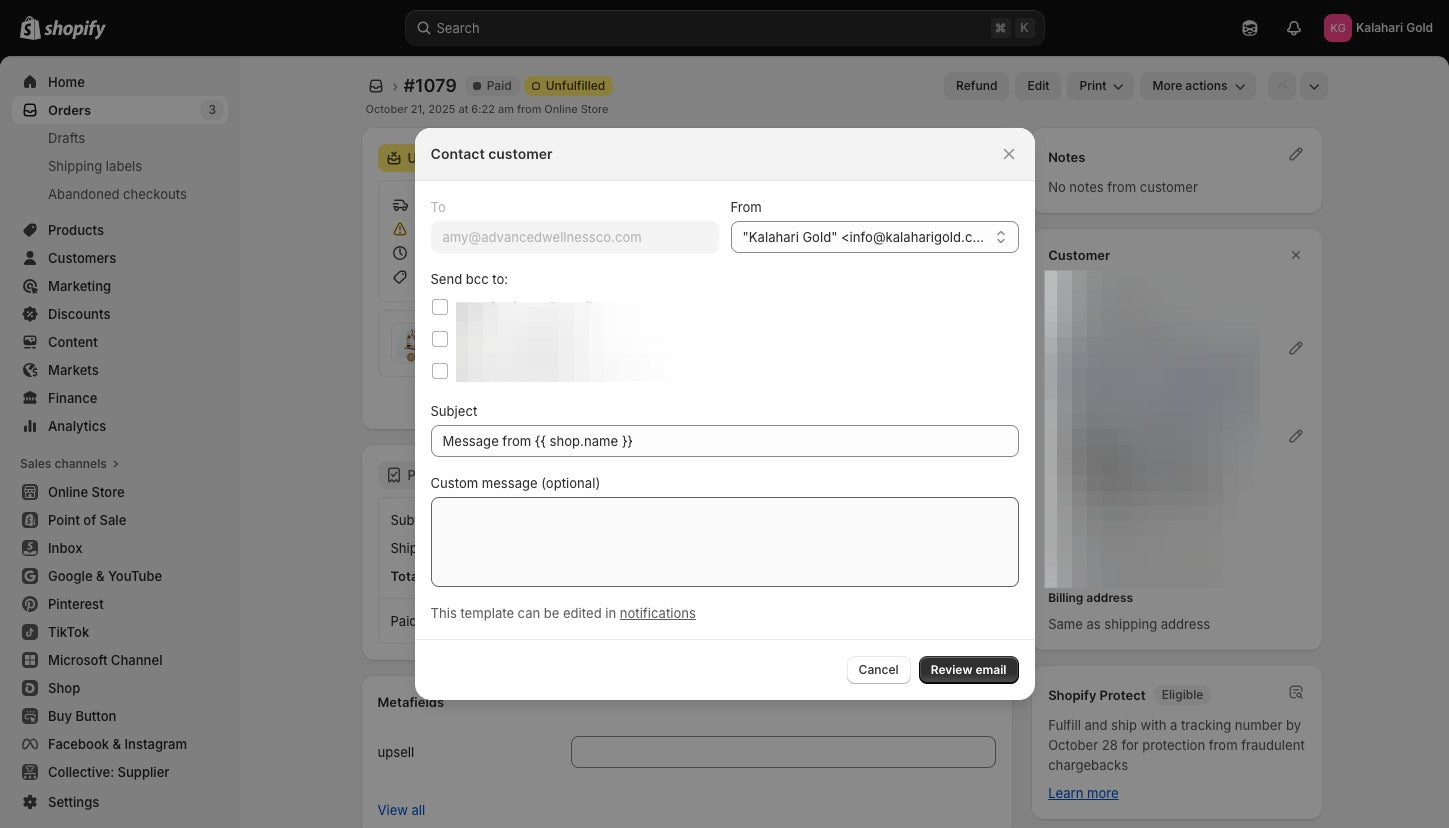Screen dimensions: 1449x828
Task: Click the Custom message text area
Action: tap(724, 542)
